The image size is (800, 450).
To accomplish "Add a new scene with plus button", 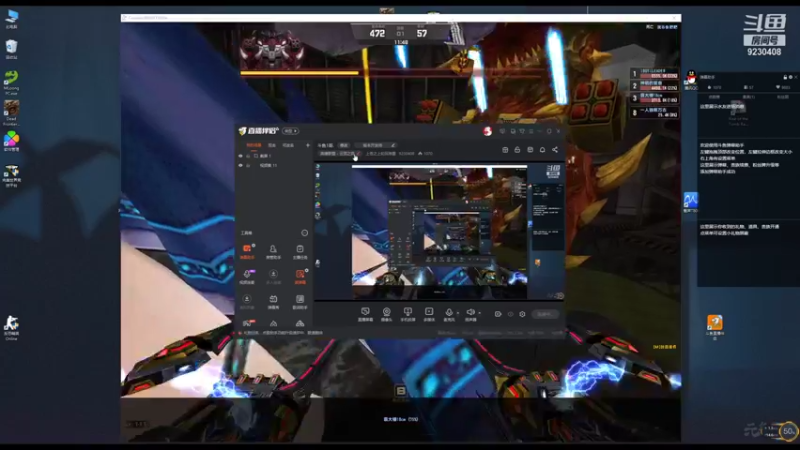I will (308, 145).
